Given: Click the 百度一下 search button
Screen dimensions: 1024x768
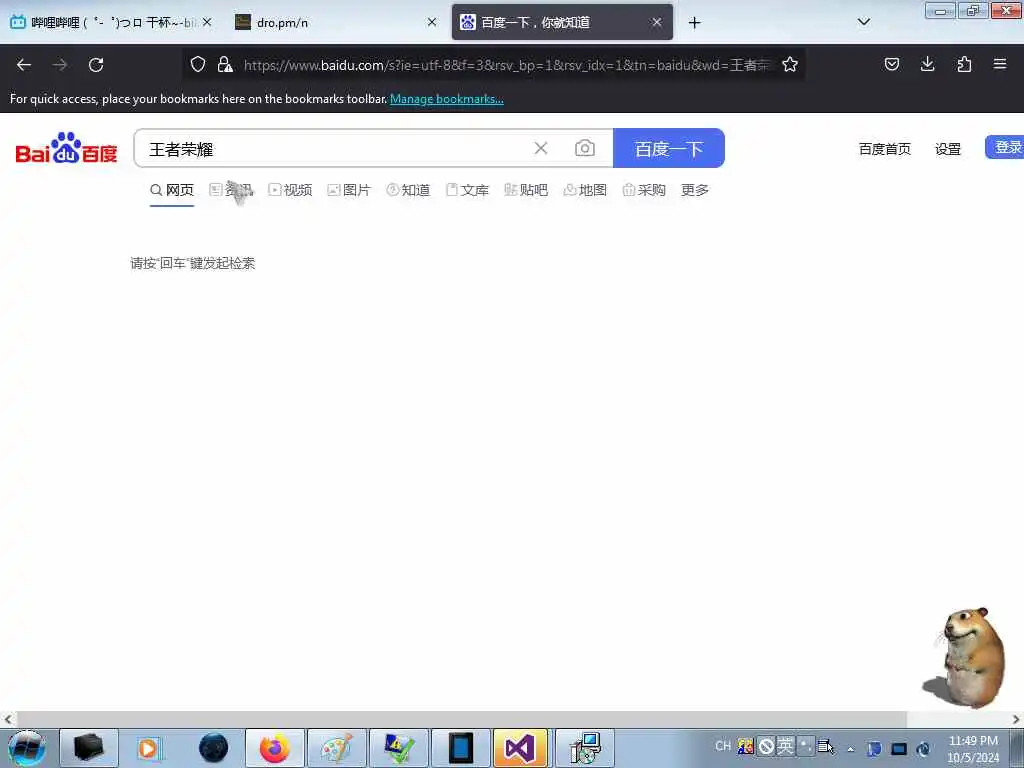Looking at the screenshot, I should [x=669, y=148].
